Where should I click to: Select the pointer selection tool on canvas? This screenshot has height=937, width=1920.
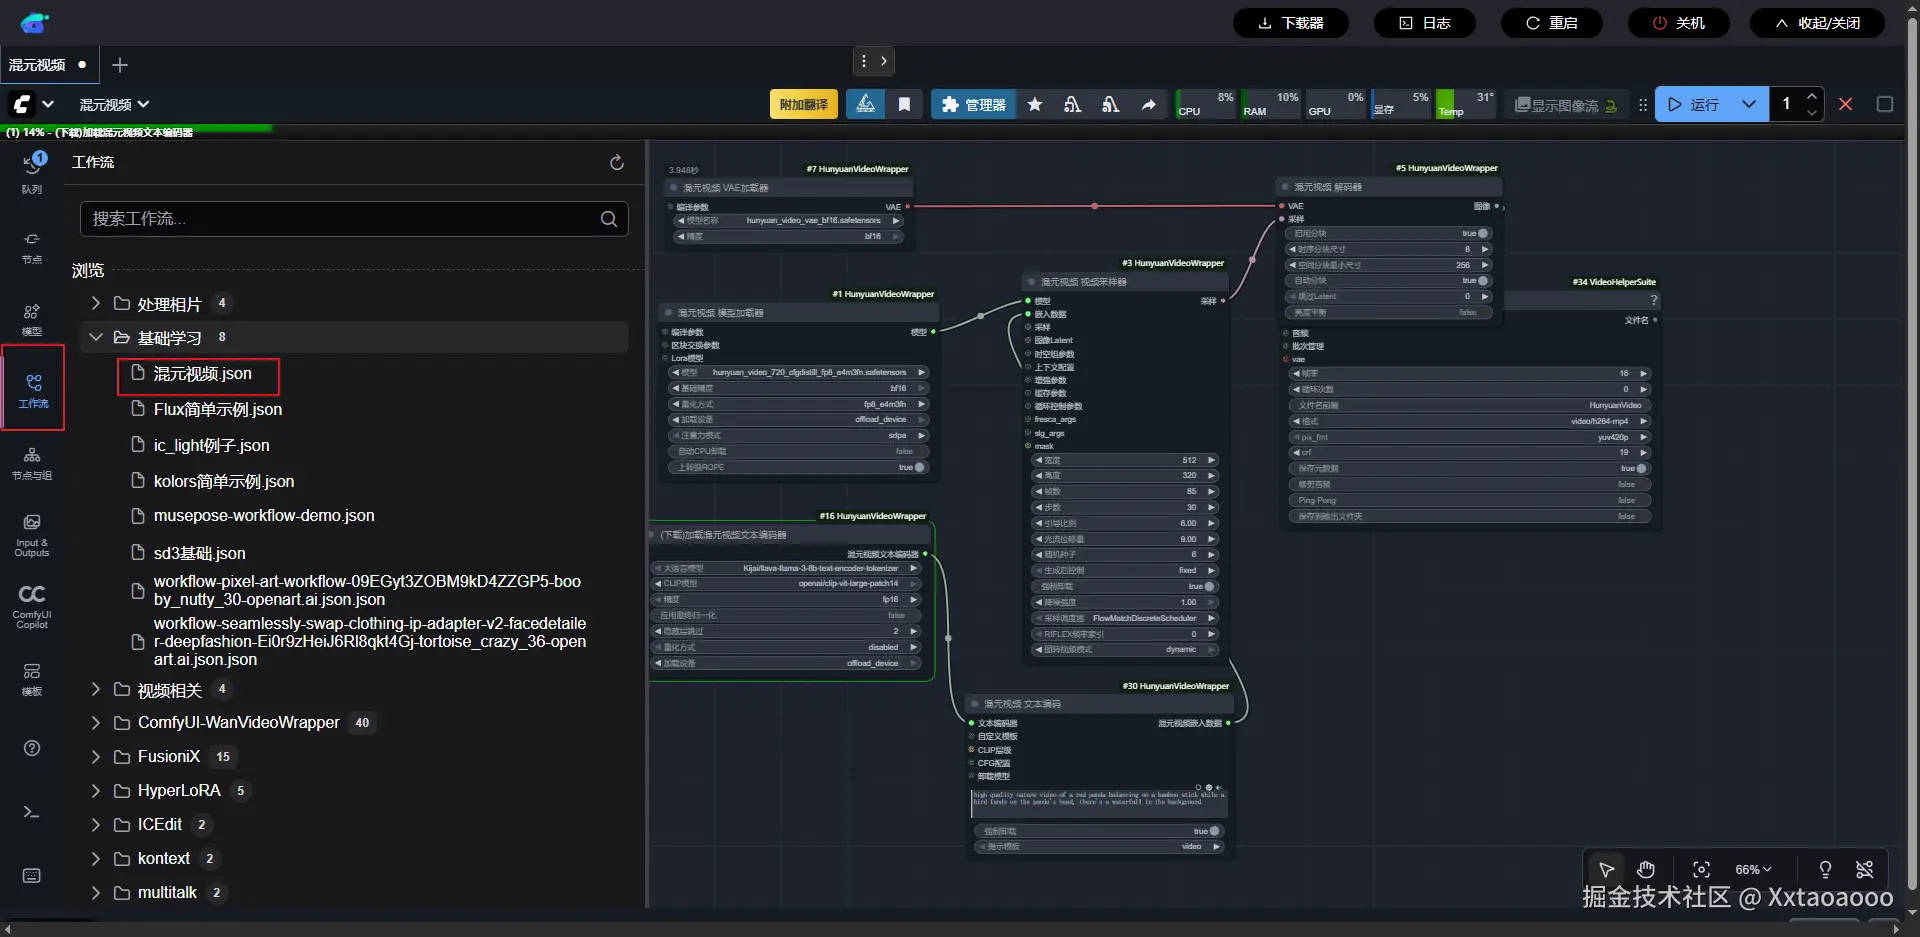(x=1606, y=869)
